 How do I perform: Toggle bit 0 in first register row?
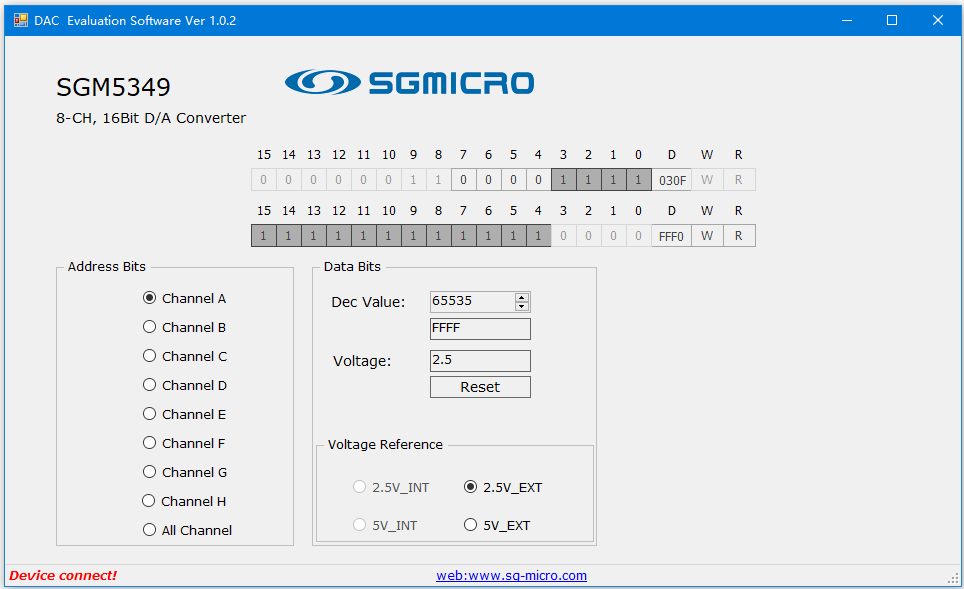[x=639, y=180]
